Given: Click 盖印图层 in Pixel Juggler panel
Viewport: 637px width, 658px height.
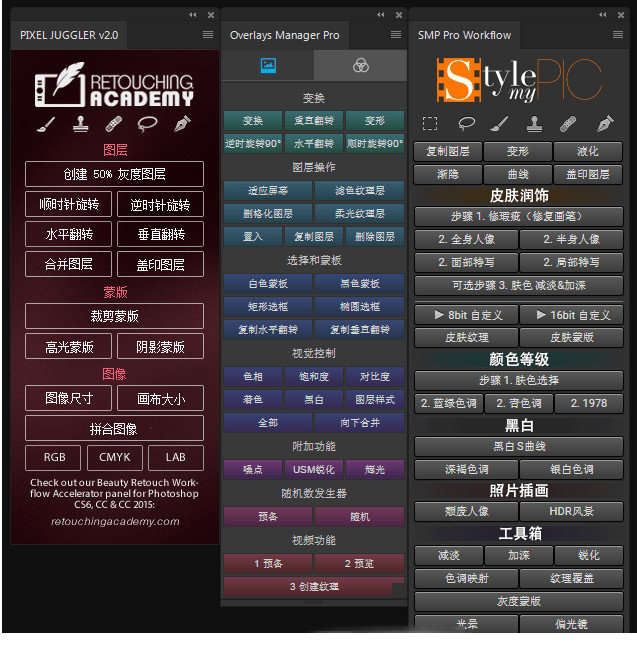Looking at the screenshot, I should 160,264.
